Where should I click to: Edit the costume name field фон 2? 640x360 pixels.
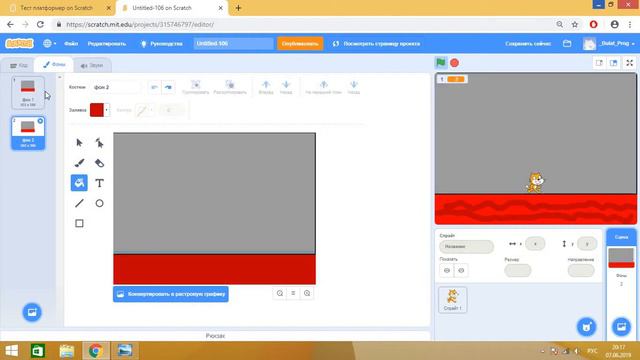(116, 87)
